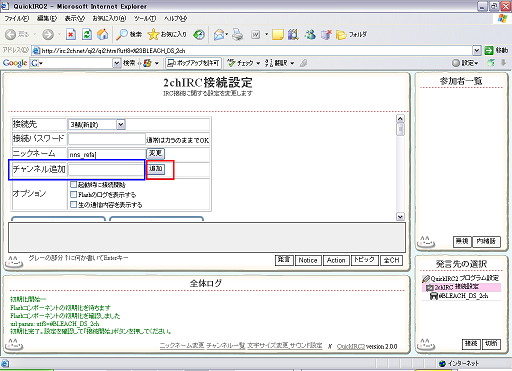Click the settings panel scrollbar down arrow
The image size is (512, 371).
[x=400, y=217]
